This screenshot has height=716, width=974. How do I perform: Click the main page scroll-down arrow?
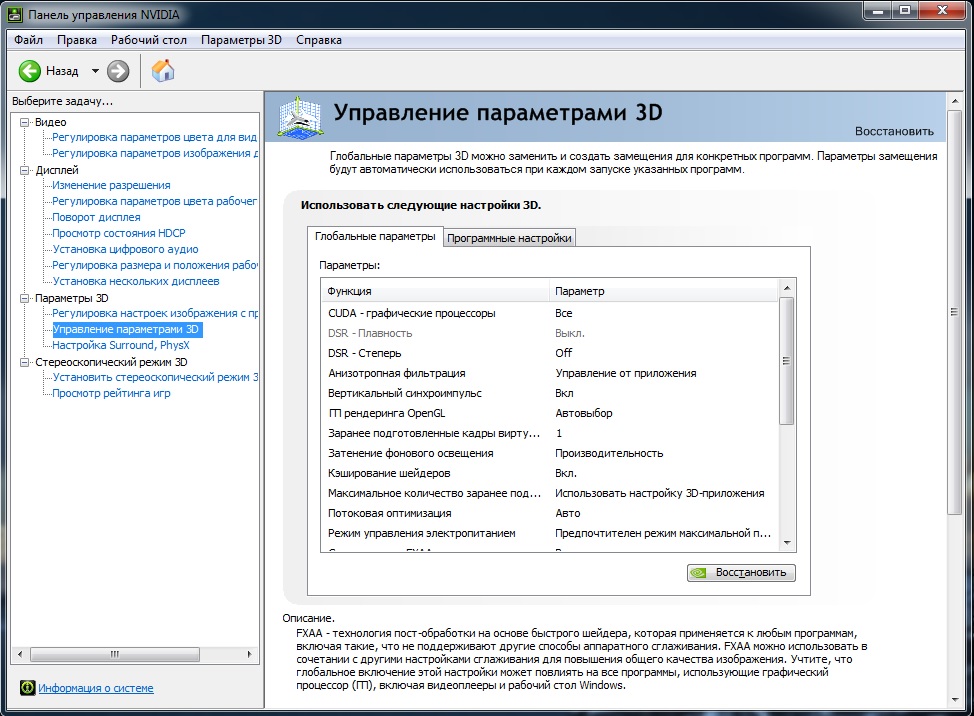click(x=955, y=699)
